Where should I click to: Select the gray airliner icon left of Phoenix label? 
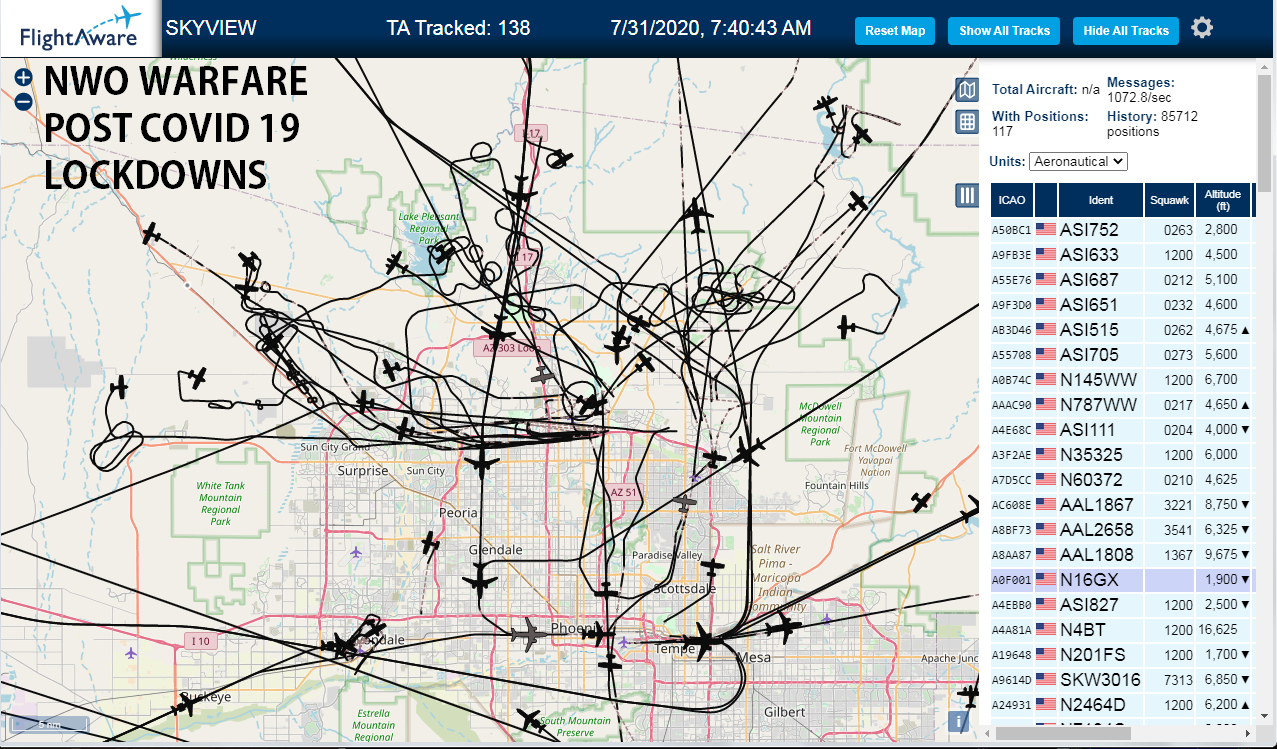pyautogui.click(x=530, y=633)
